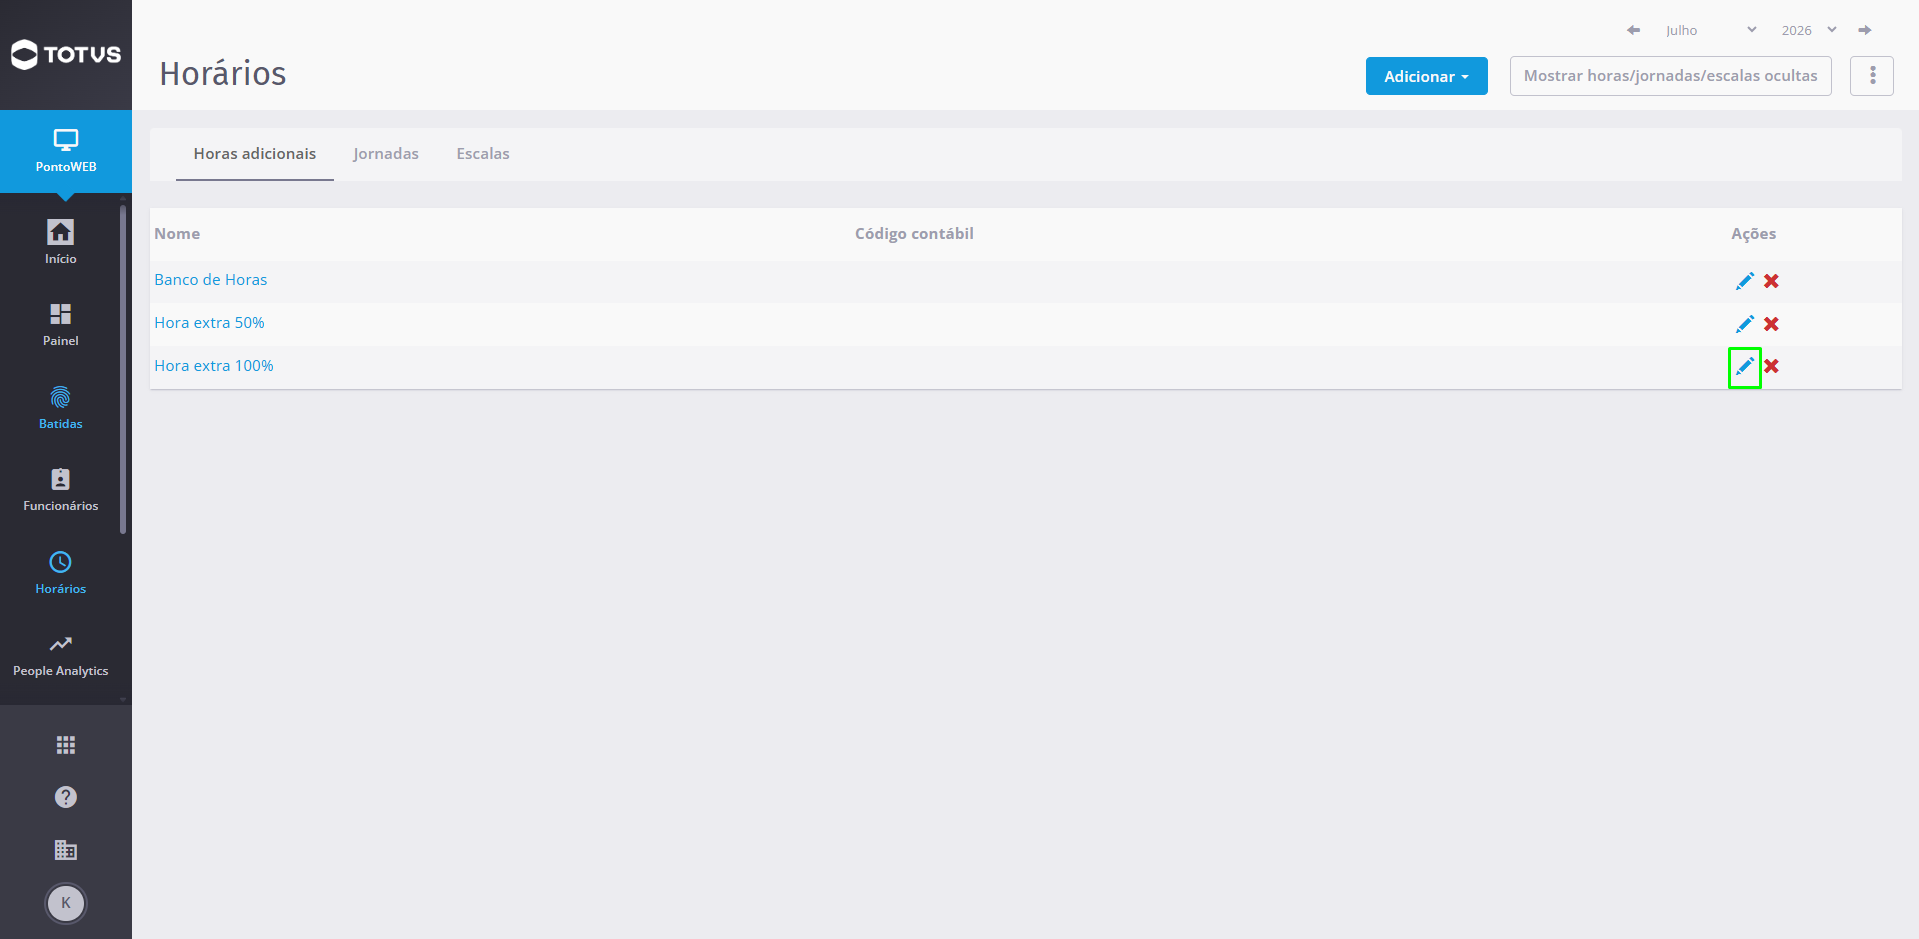Click the Nome column header

click(177, 234)
